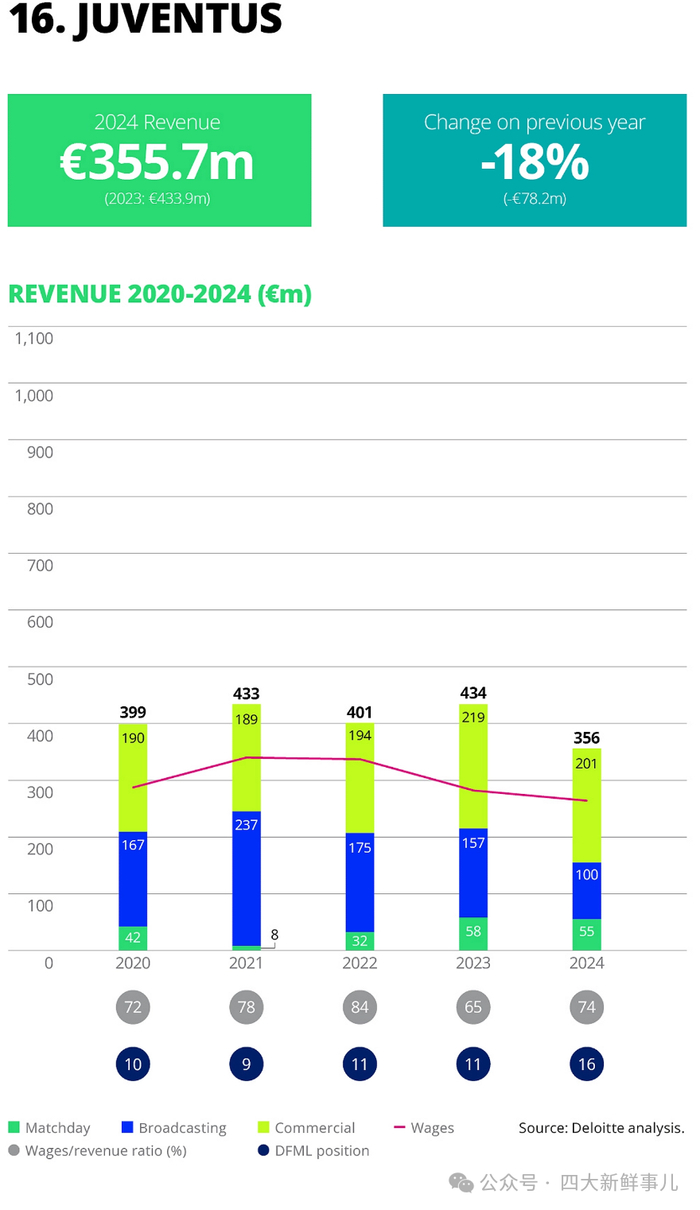700x1210 pixels.
Task: Click the Source: Deloitte analysis text
Action: [601, 1128]
